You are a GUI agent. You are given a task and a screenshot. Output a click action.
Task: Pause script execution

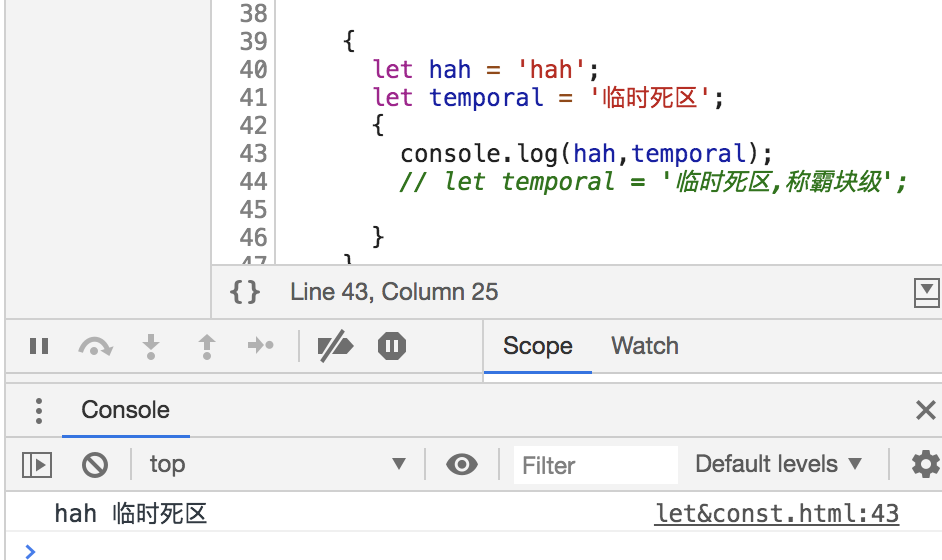(39, 347)
